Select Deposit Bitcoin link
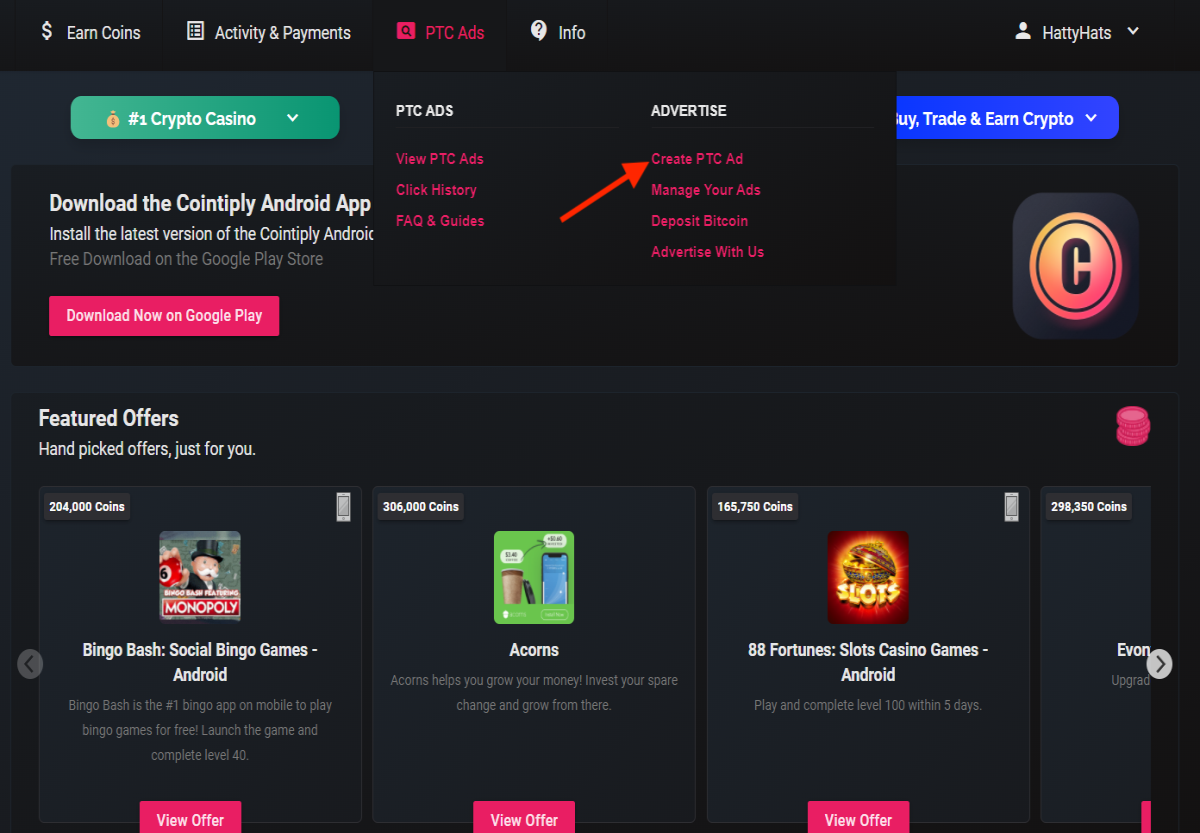1200x833 pixels. tap(700, 221)
